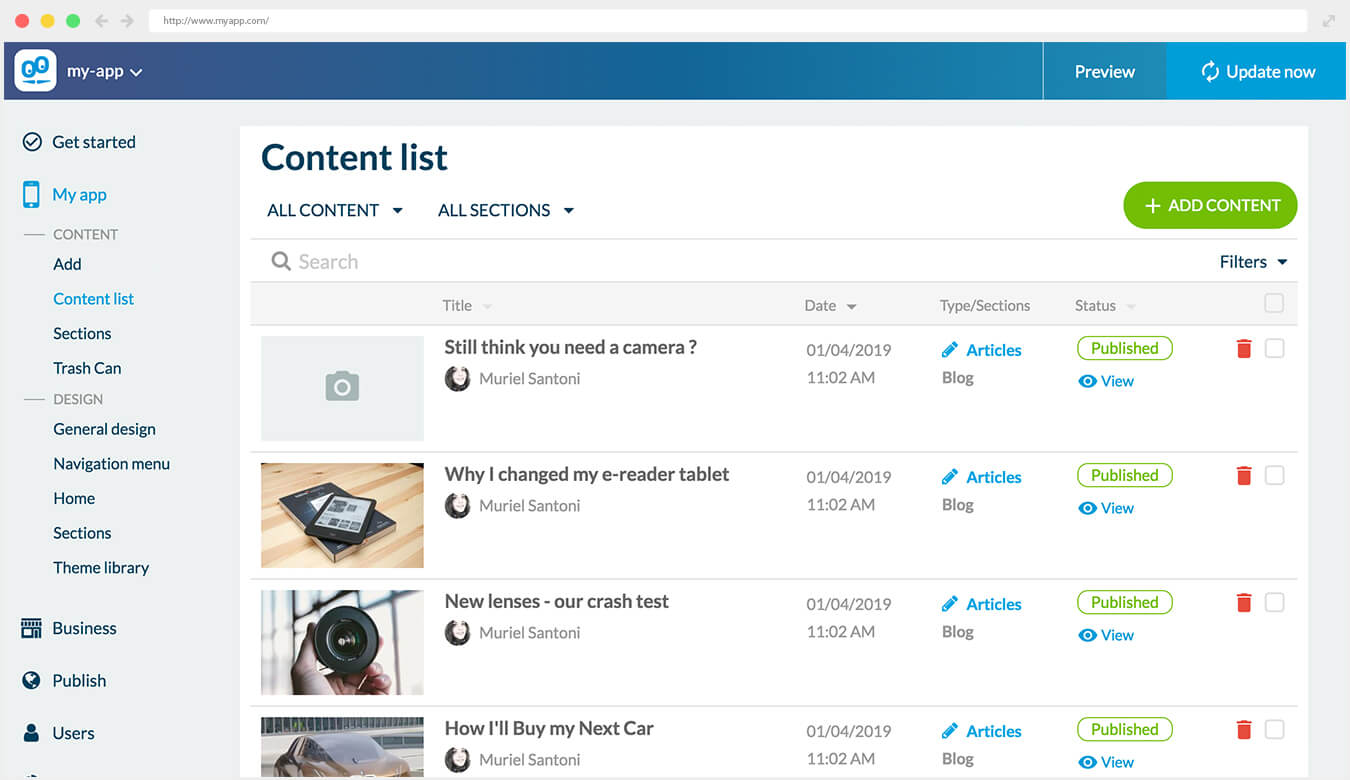
Task: Open the Add content sidebar item
Action: tap(67, 264)
